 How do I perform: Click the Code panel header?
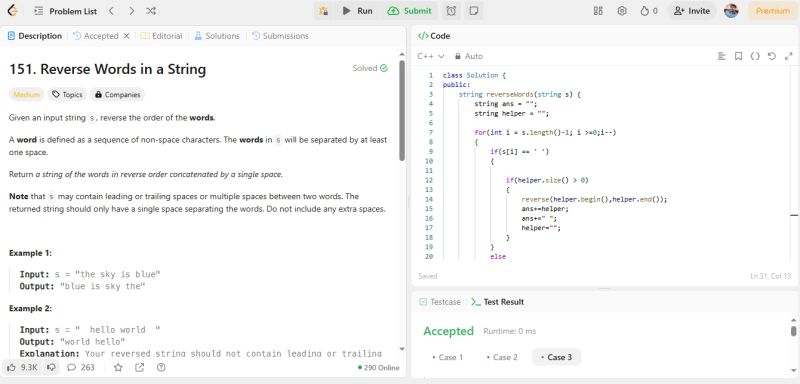click(434, 36)
